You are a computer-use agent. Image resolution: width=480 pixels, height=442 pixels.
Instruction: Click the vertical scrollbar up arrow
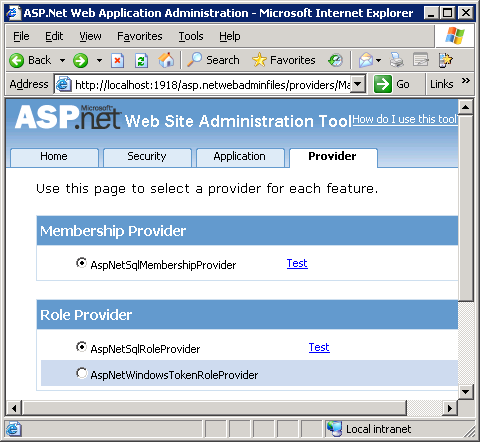[465, 107]
